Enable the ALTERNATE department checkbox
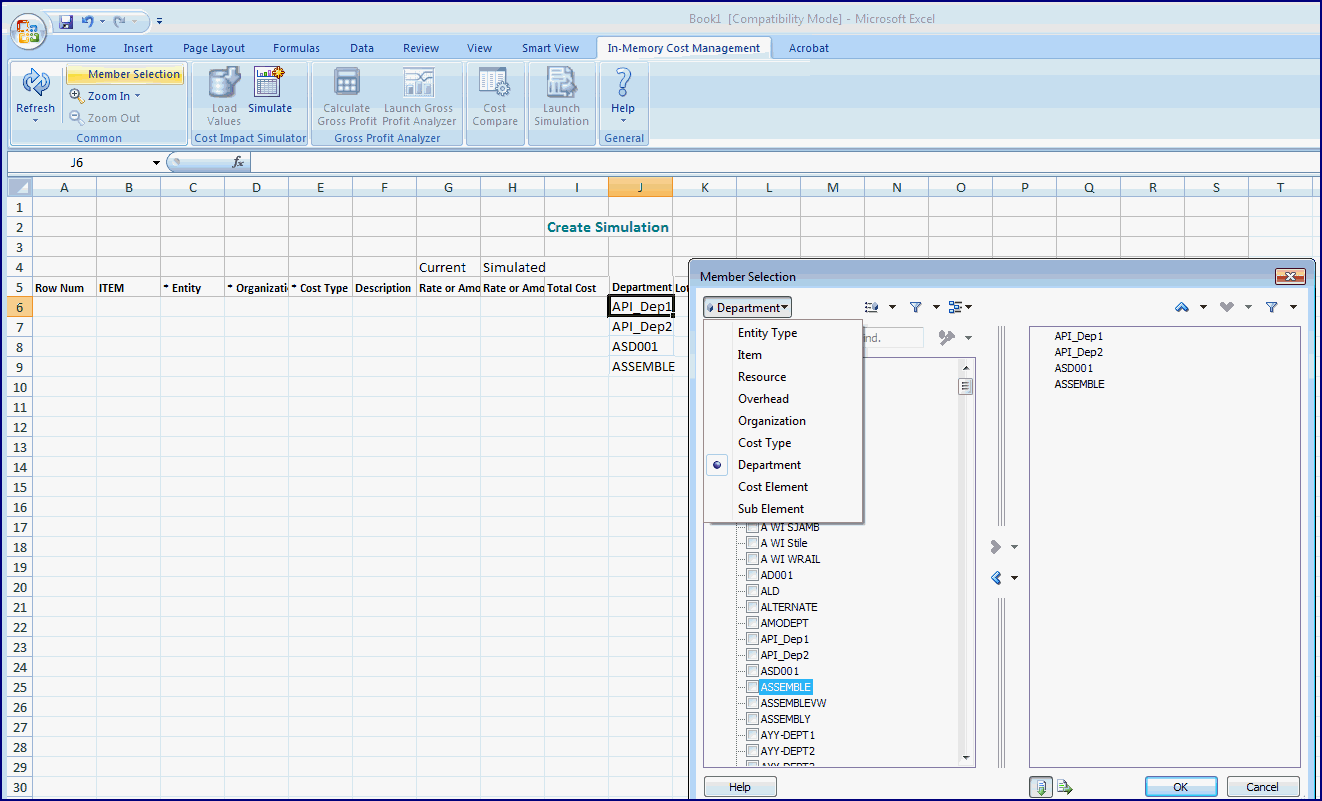Screen dimensions: 1322x801 coord(752,607)
